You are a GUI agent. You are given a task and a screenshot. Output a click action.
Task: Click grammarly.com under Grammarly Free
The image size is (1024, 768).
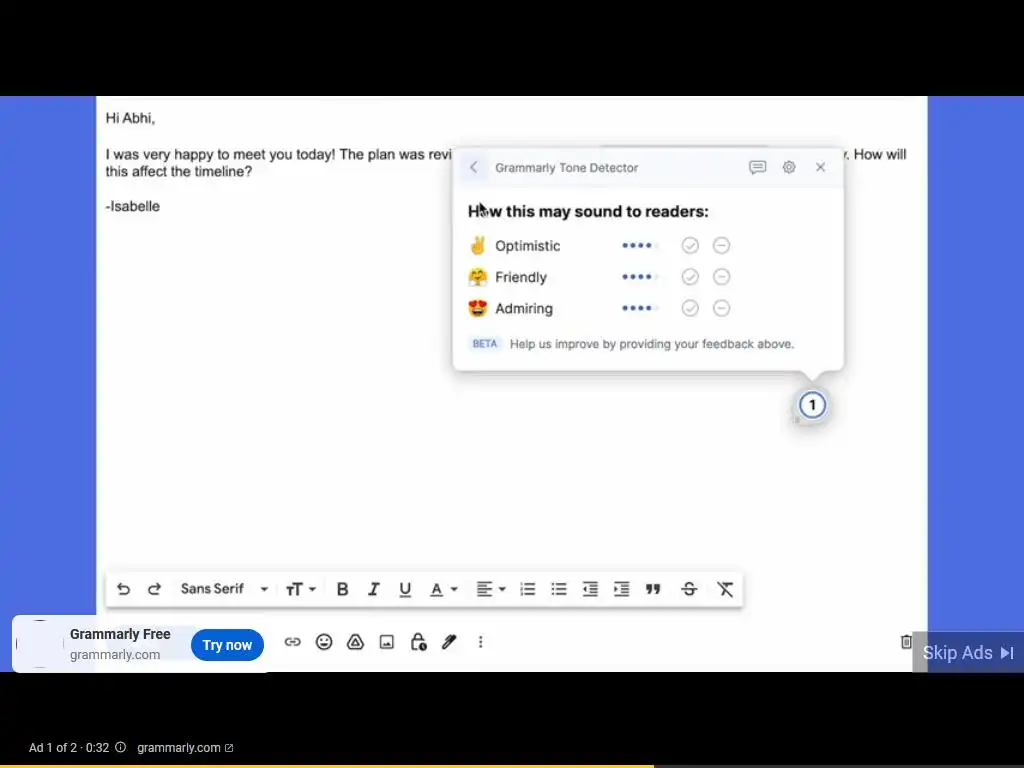(115, 655)
